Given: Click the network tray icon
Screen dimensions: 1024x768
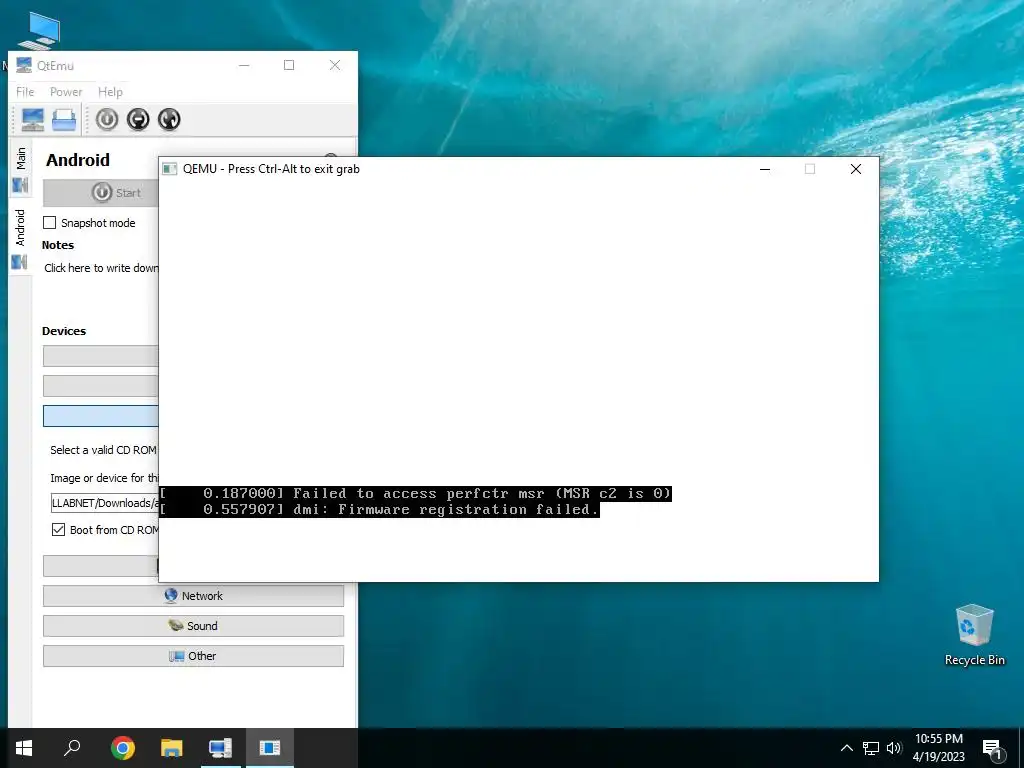Looking at the screenshot, I should pyautogui.click(x=871, y=748).
